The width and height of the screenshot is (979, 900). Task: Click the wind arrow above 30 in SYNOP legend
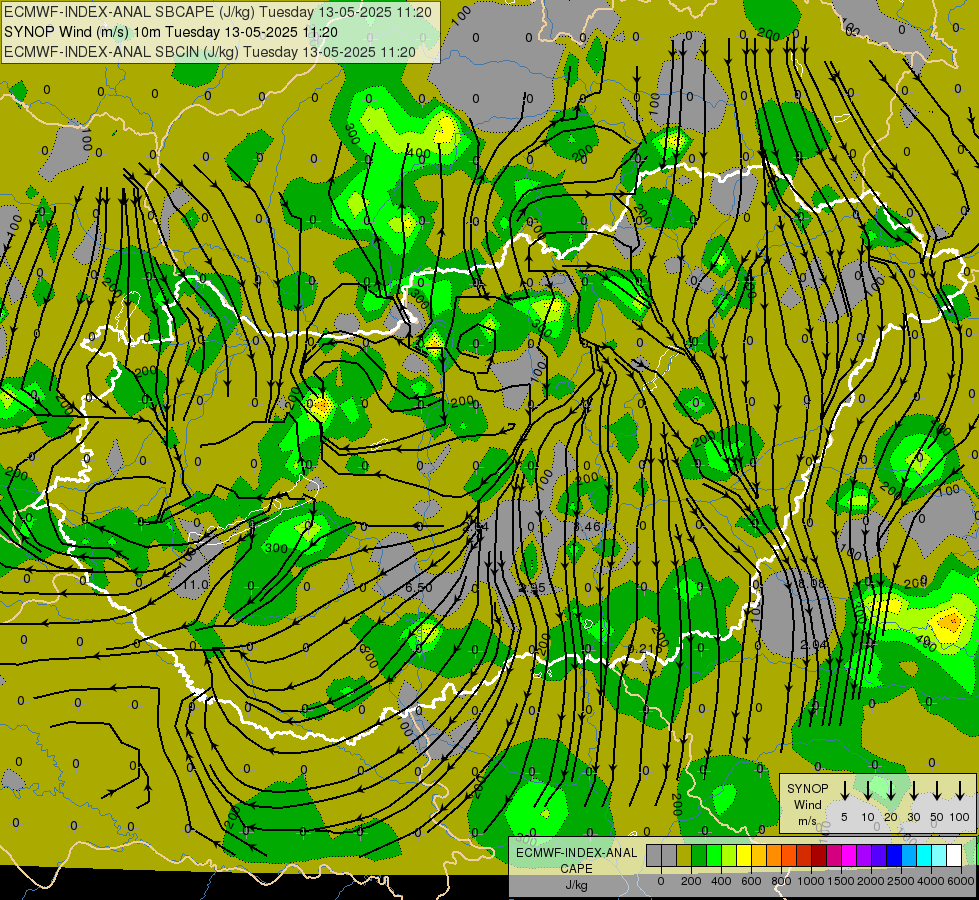(914, 790)
